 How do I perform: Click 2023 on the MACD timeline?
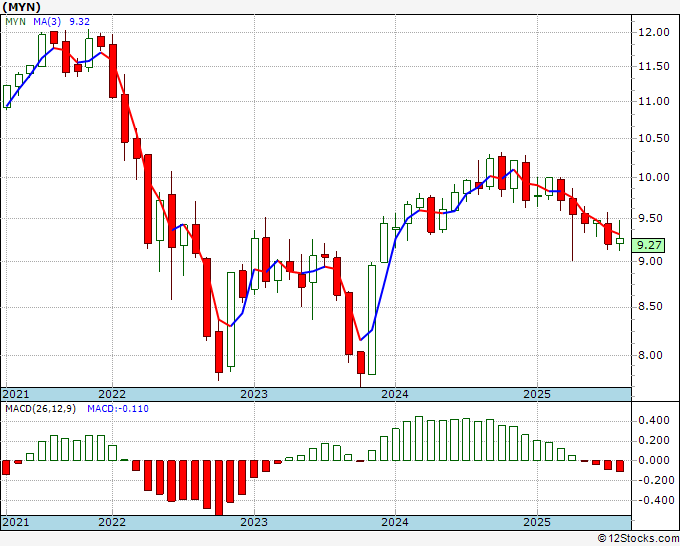pyautogui.click(x=254, y=522)
